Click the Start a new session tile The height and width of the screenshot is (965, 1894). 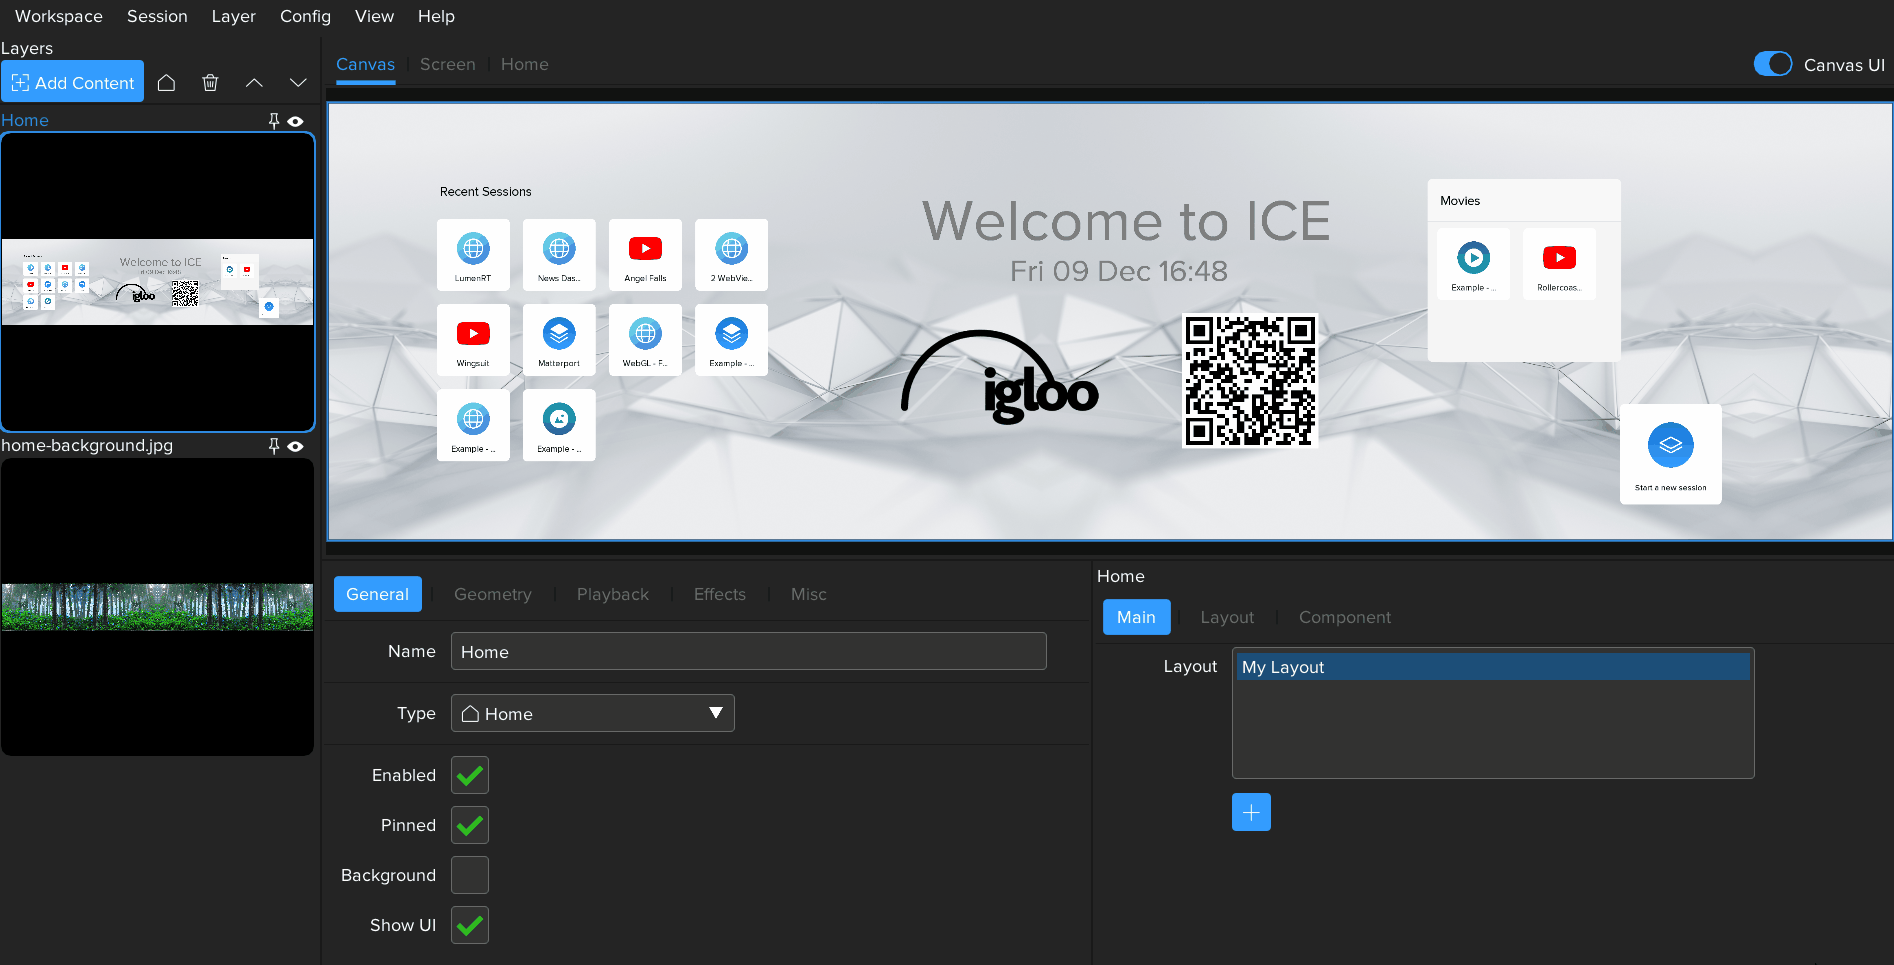pos(1670,454)
